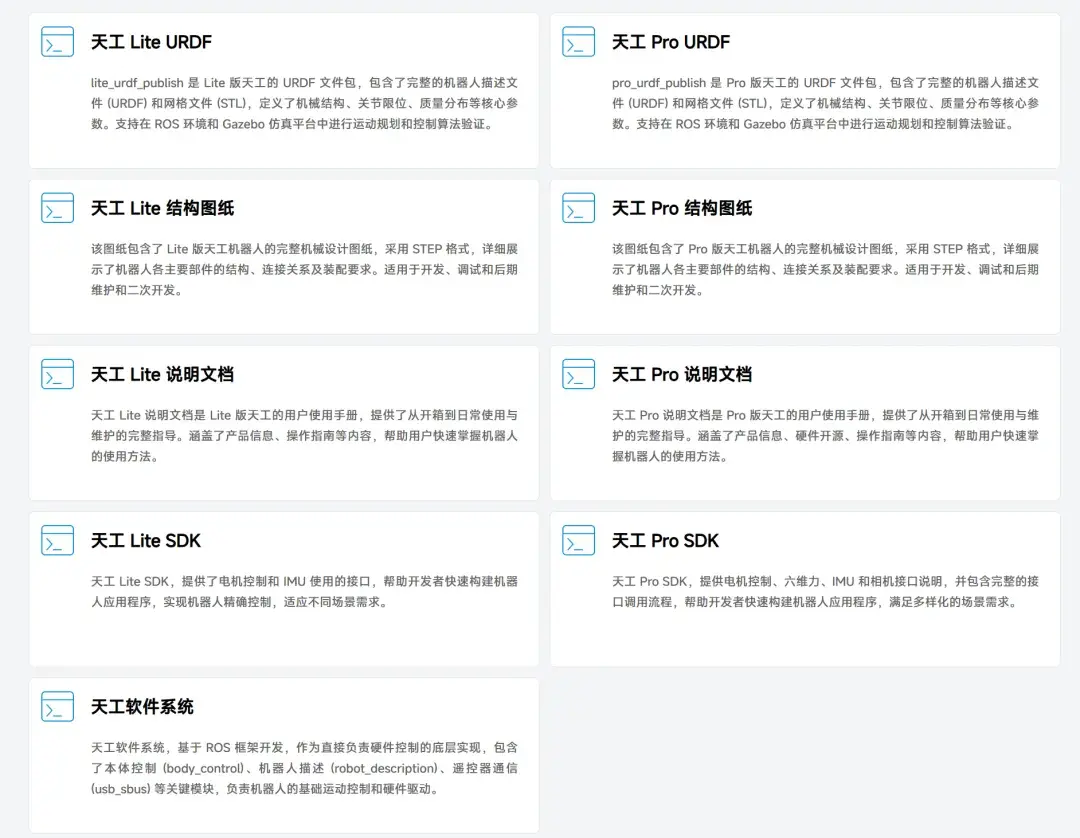Click the terminal icon beside 天工 Pro 结构图纸
Viewport: 1080px width, 838px height.
pyautogui.click(x=579, y=208)
